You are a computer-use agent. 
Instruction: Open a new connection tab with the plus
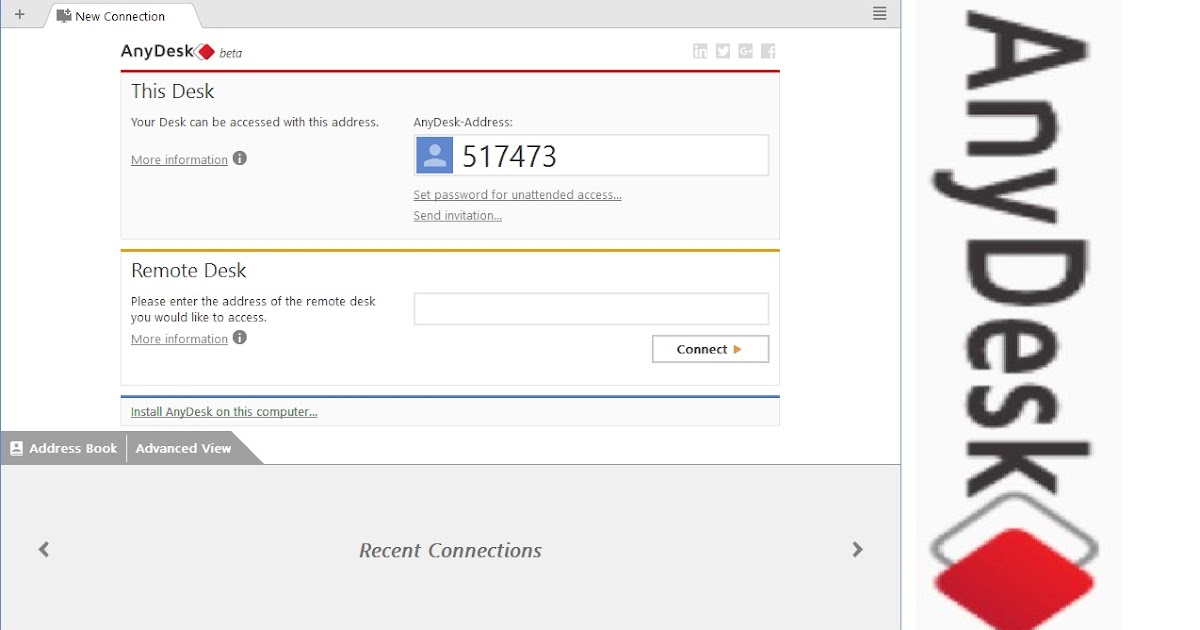click(19, 14)
